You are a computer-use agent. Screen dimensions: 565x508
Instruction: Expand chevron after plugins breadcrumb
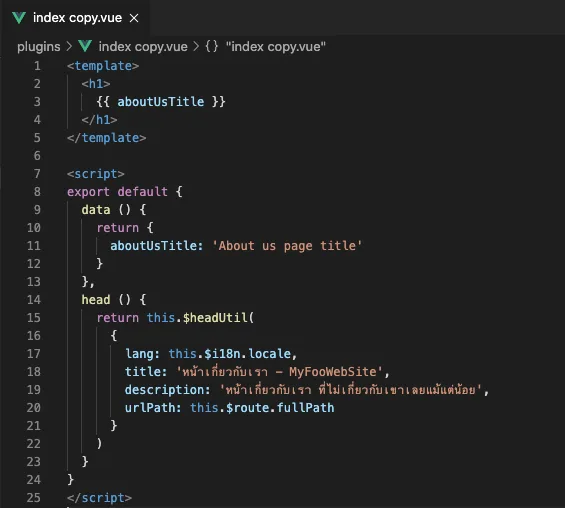pos(70,46)
